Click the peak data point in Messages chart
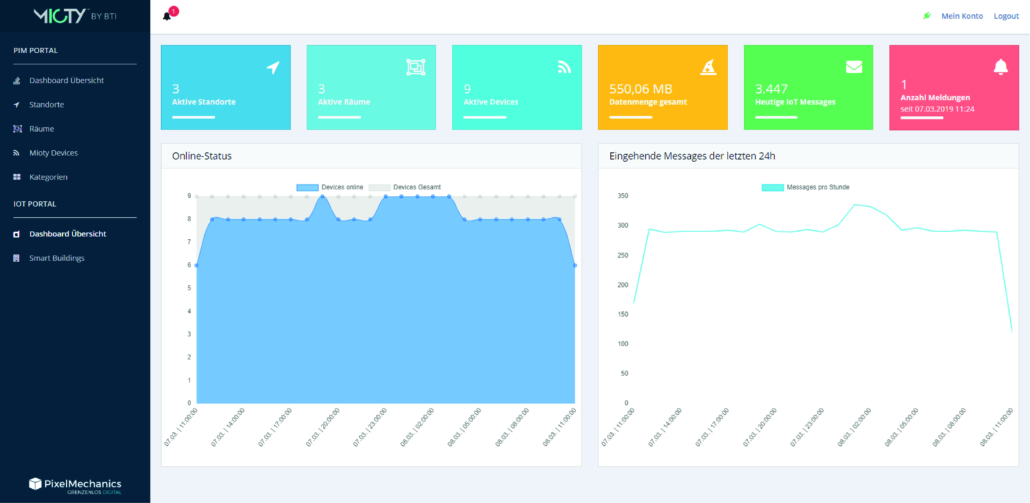The image size is (1030, 503). [x=854, y=204]
